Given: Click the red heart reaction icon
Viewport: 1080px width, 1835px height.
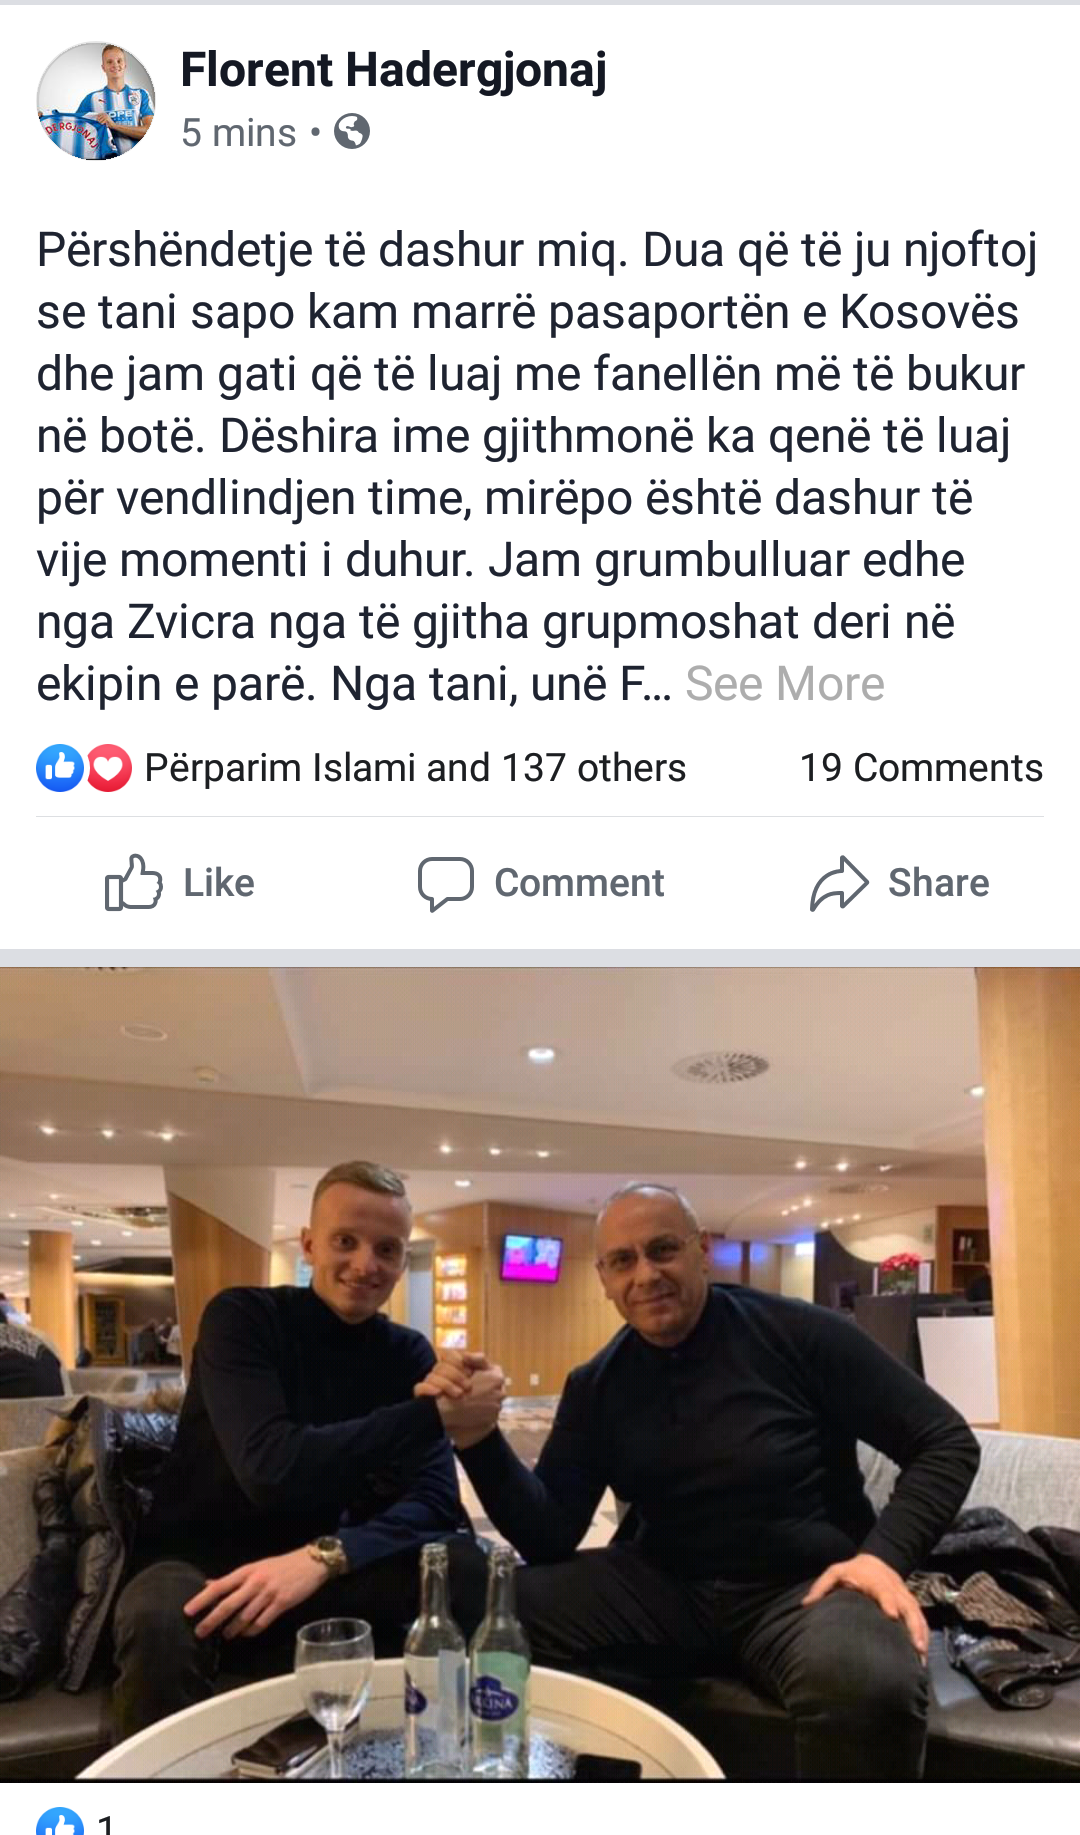Looking at the screenshot, I should coord(109,768).
